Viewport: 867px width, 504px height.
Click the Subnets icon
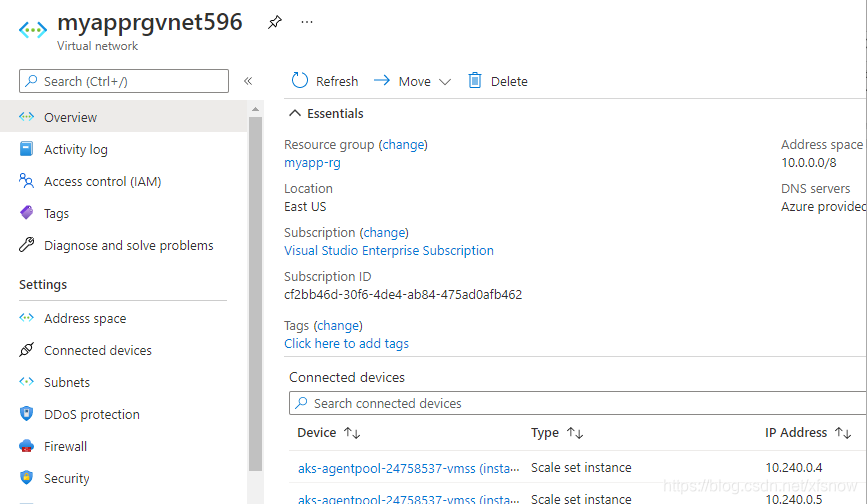[27, 382]
